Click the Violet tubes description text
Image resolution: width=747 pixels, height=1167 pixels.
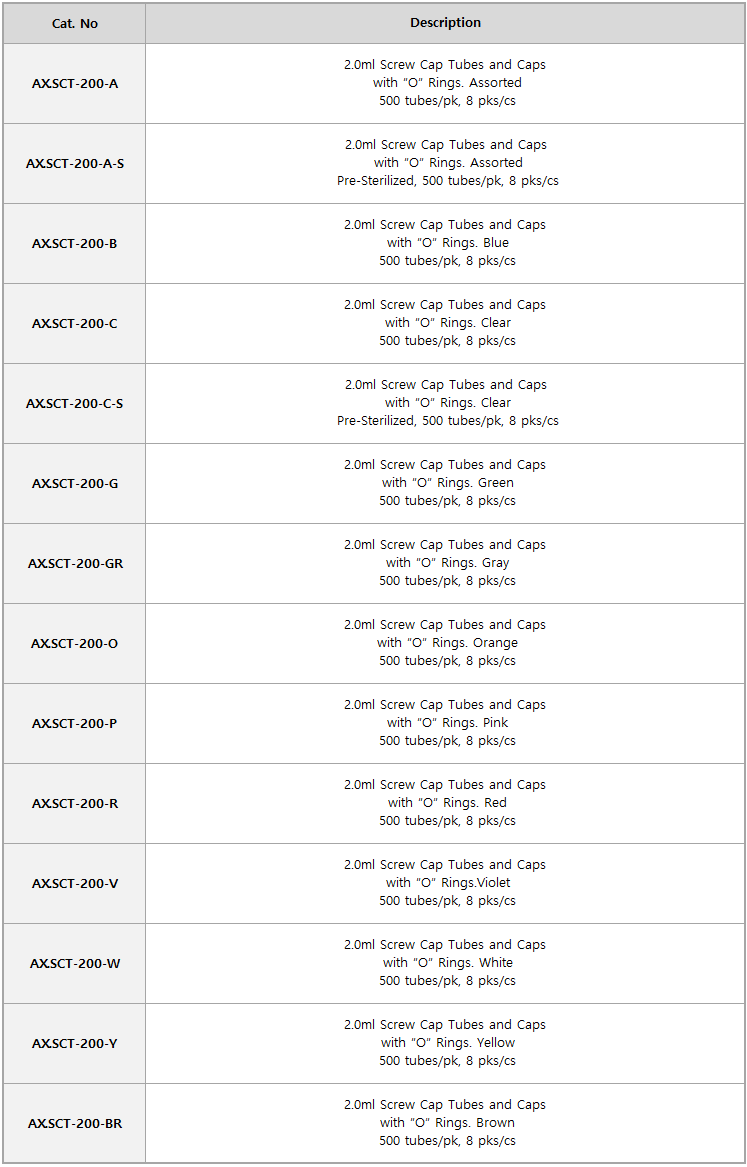[x=445, y=883]
